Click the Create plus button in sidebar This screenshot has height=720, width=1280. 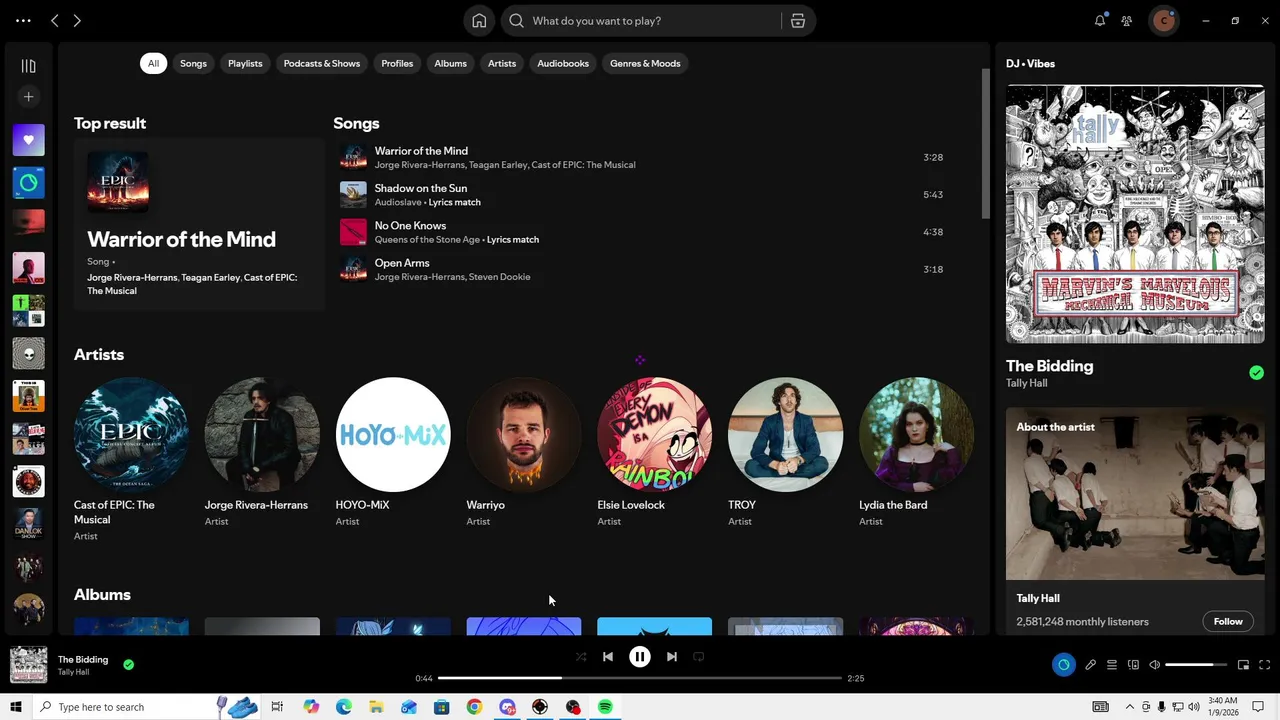point(28,97)
